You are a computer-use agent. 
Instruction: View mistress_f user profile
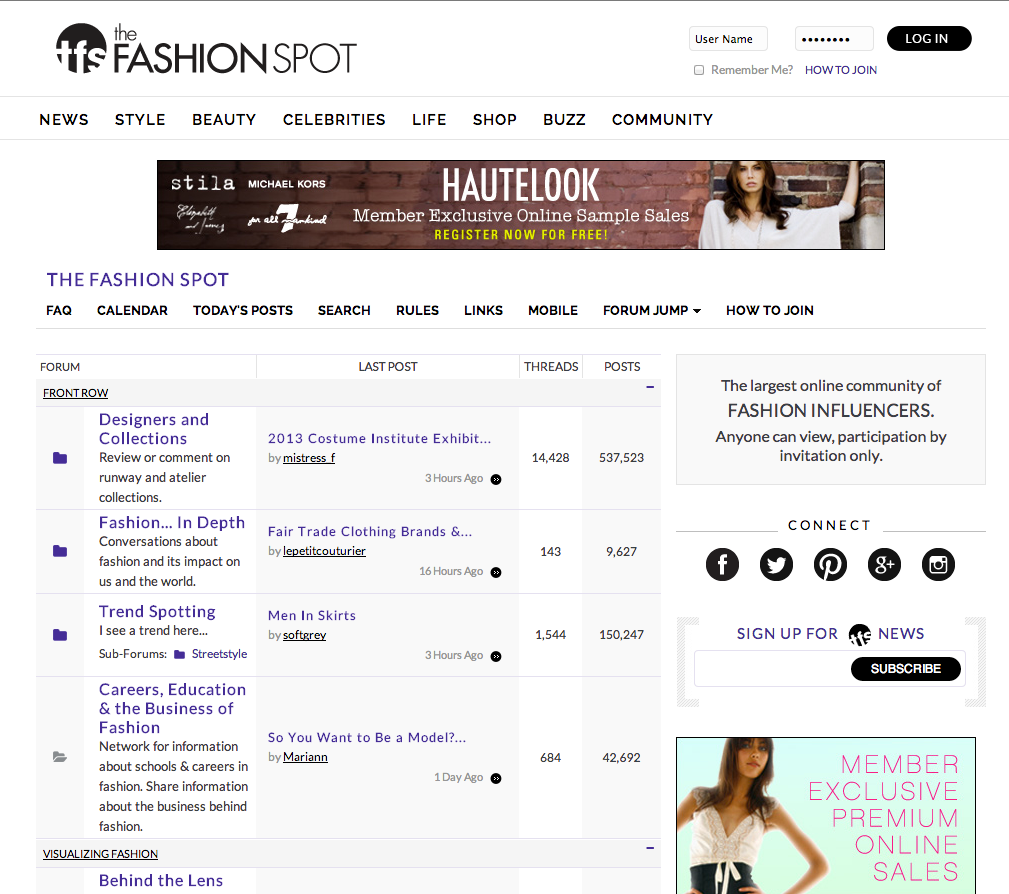point(309,458)
